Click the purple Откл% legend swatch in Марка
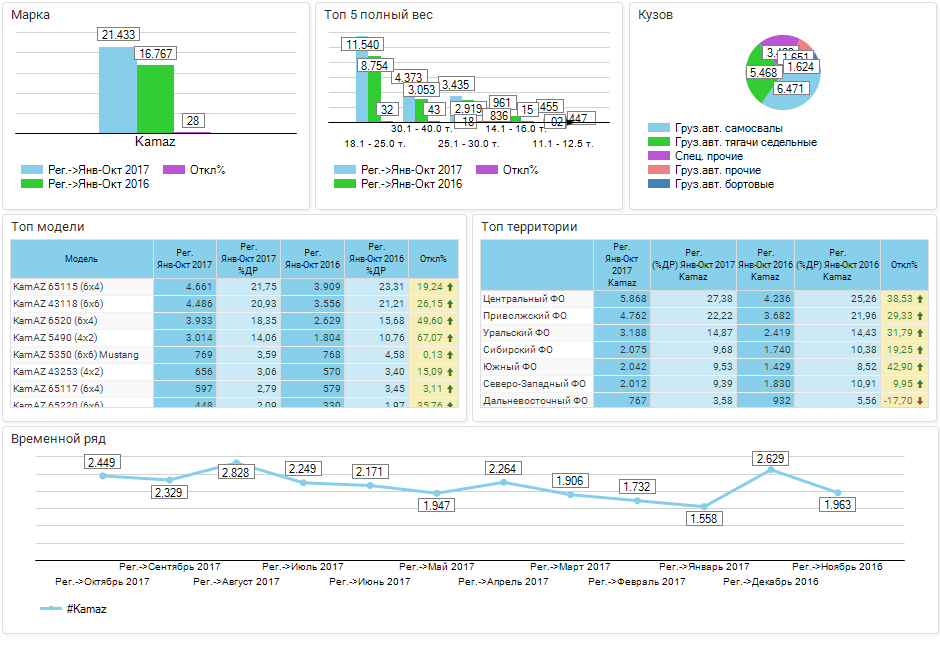This screenshot has height=664, width=940. point(174,170)
